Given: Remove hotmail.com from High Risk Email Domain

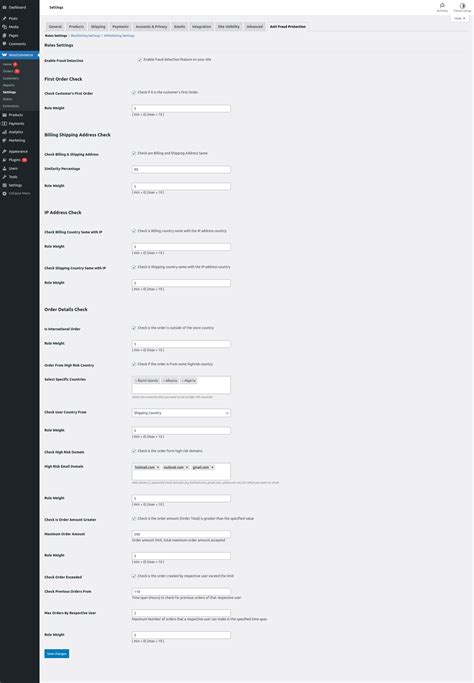Looking at the screenshot, I should [x=158, y=467].
